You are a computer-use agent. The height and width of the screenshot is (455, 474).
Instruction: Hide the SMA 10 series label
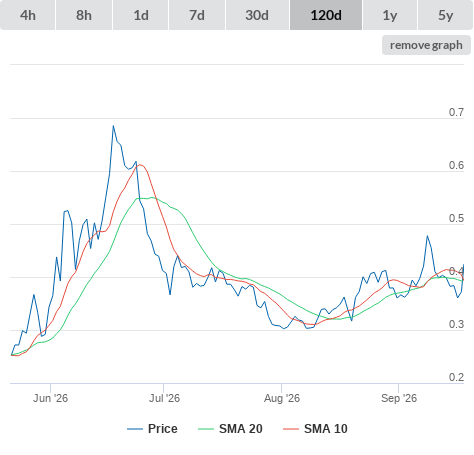point(326,429)
